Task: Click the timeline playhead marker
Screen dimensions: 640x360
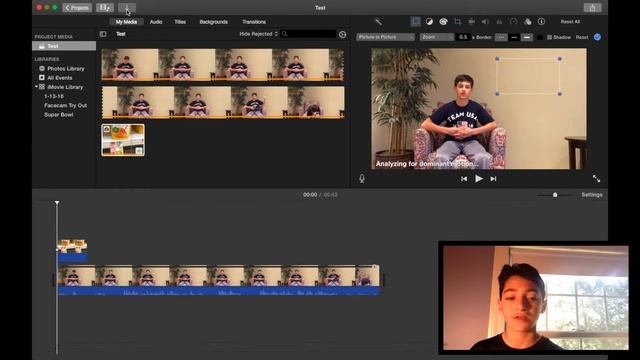Action: [x=57, y=203]
